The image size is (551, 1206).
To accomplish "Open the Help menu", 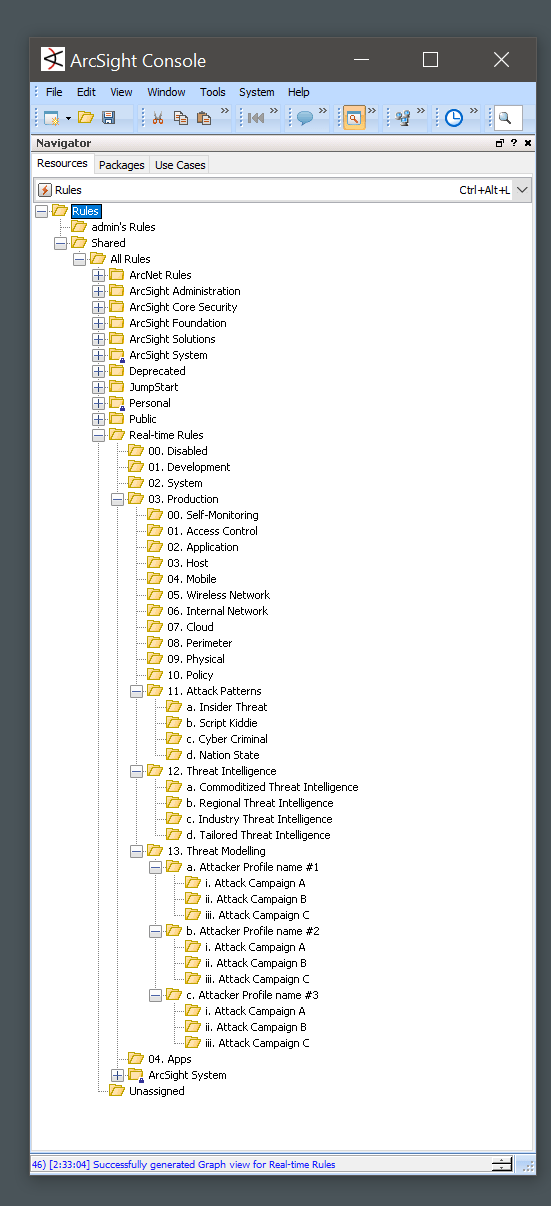I will click(299, 92).
